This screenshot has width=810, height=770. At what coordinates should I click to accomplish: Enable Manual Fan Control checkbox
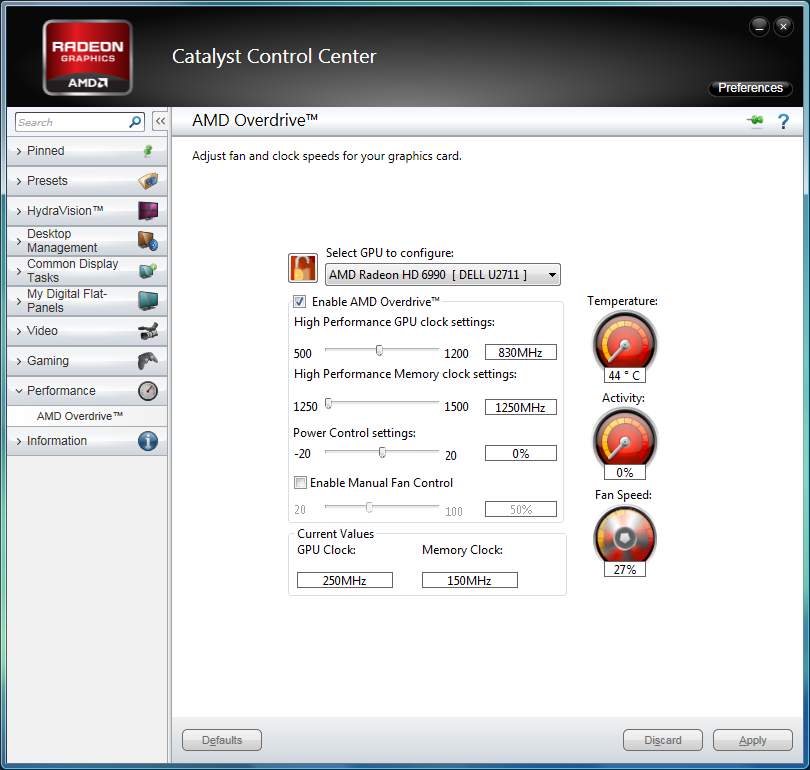[x=300, y=482]
